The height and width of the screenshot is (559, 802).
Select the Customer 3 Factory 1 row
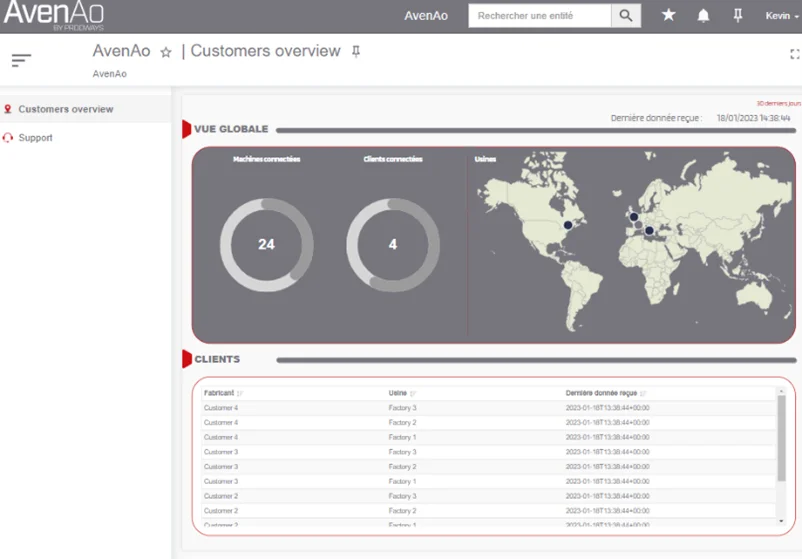click(x=488, y=481)
